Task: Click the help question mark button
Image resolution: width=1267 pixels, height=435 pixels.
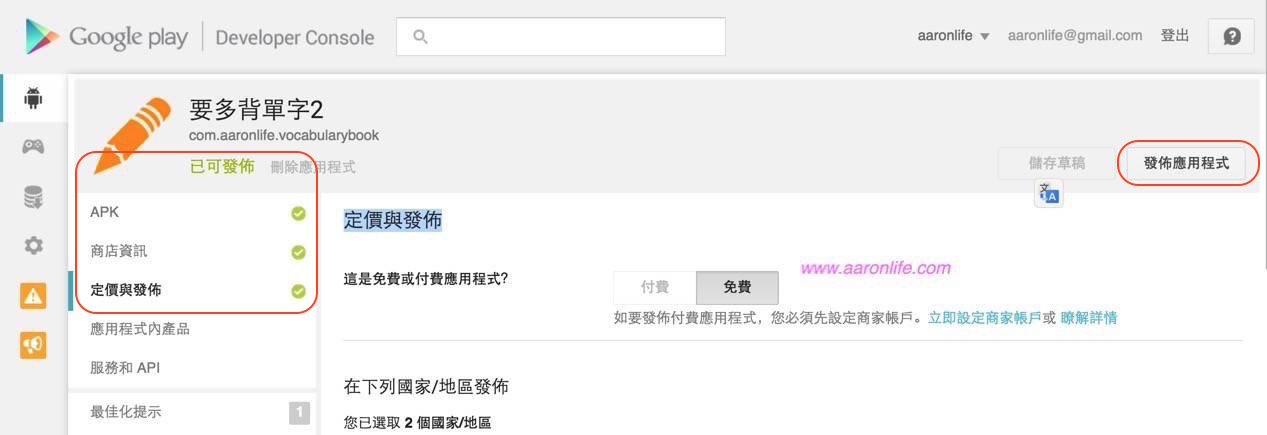Action: pos(1232,36)
